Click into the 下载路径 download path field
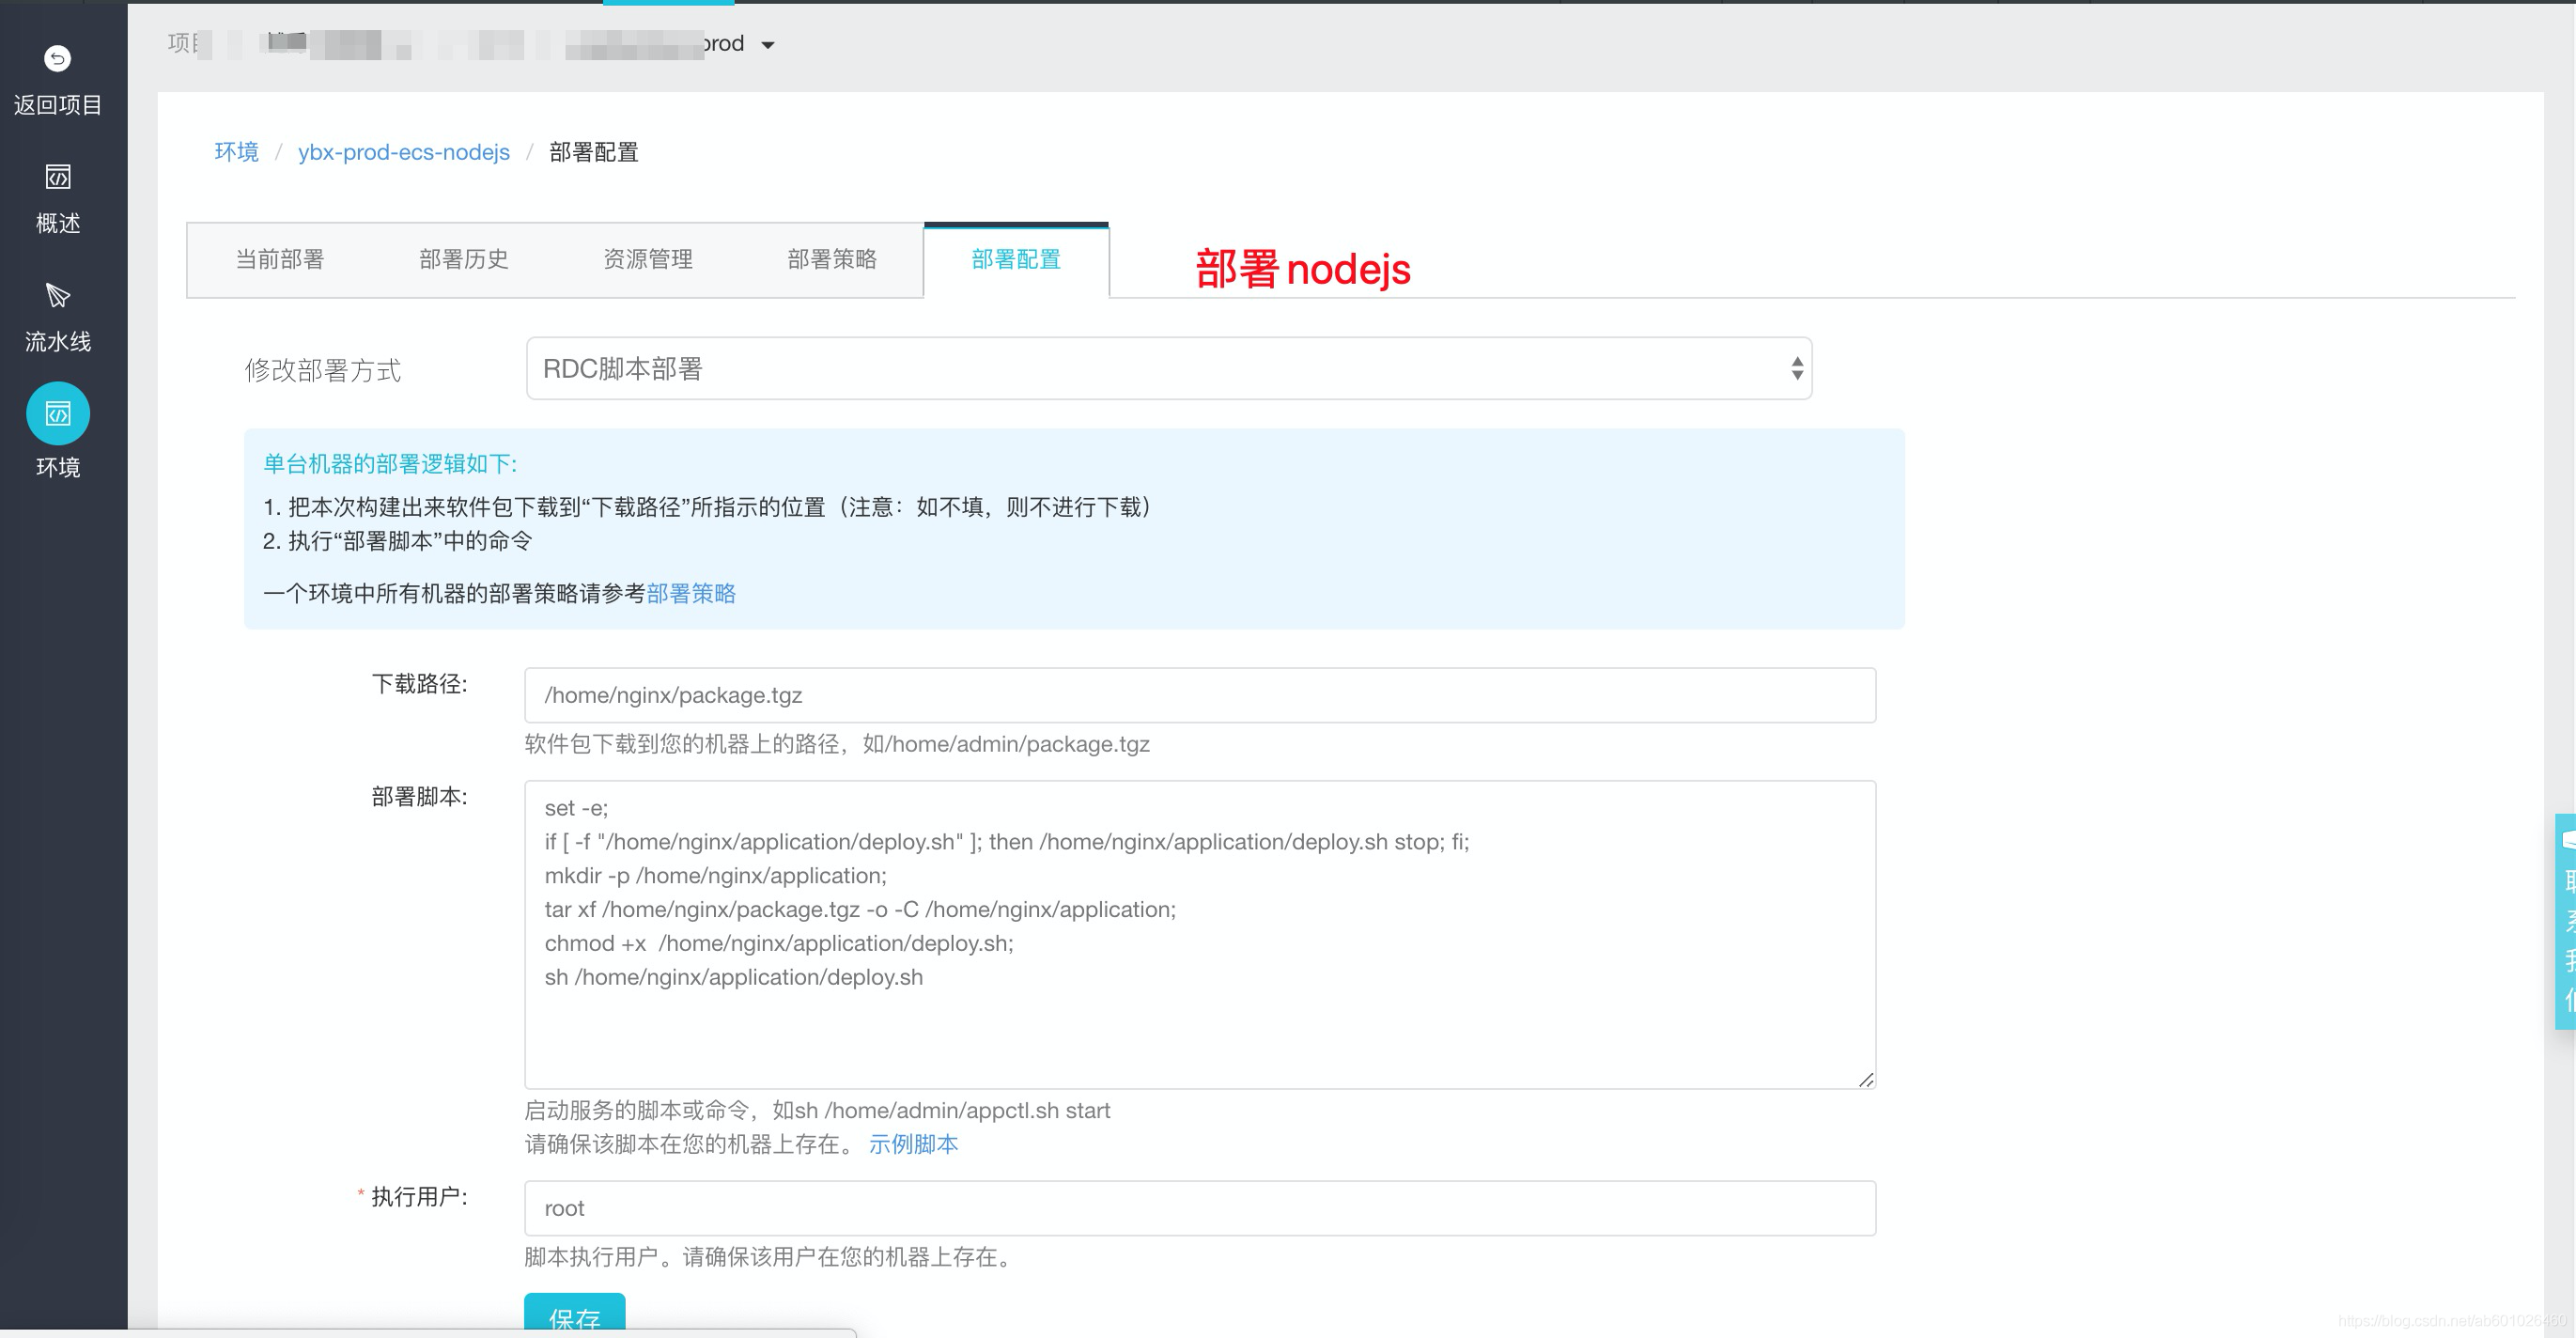Screen dimensions: 2576x1338 point(1199,695)
